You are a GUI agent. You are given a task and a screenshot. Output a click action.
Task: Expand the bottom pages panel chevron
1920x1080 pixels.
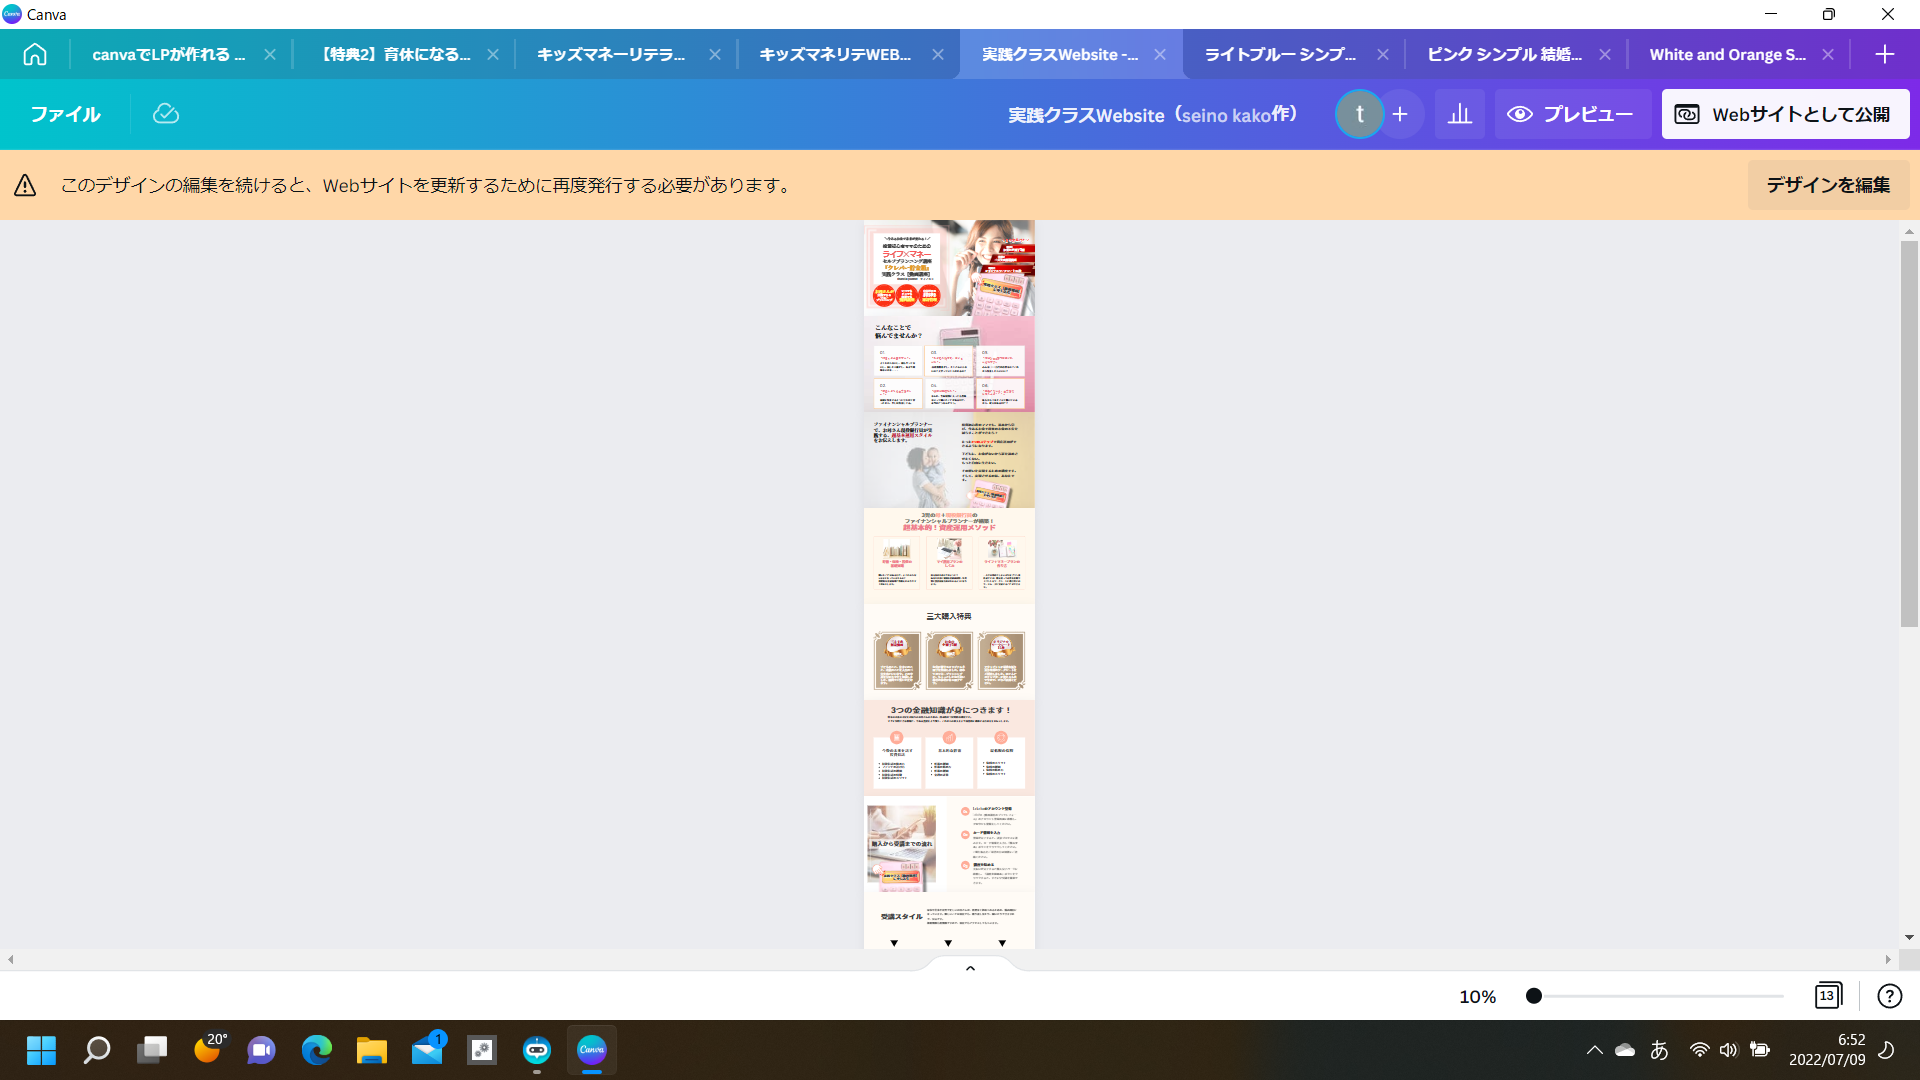969,968
